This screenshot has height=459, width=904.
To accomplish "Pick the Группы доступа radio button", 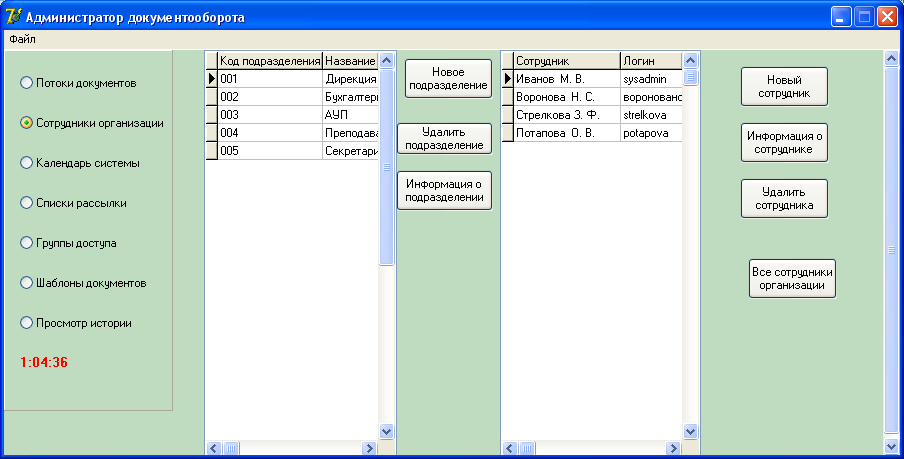I will [x=68, y=243].
